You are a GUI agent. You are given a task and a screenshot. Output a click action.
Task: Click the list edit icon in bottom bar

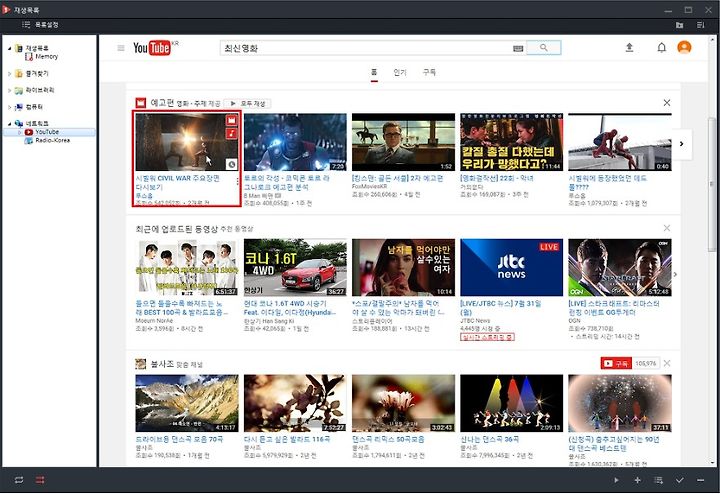[x=658, y=480]
